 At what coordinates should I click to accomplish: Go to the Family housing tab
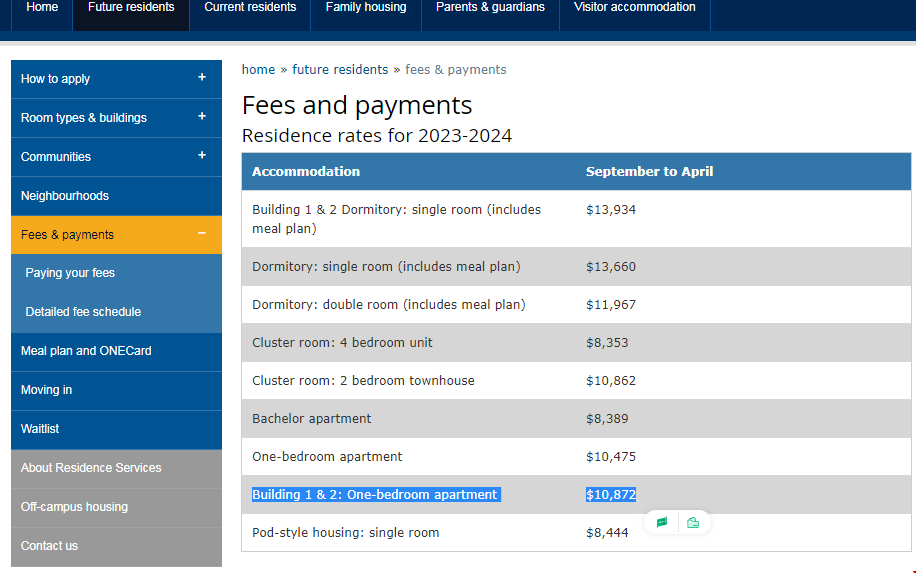(366, 8)
